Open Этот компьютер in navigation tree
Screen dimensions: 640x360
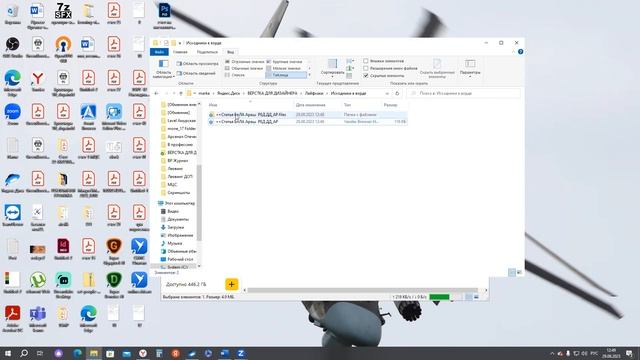(176, 203)
